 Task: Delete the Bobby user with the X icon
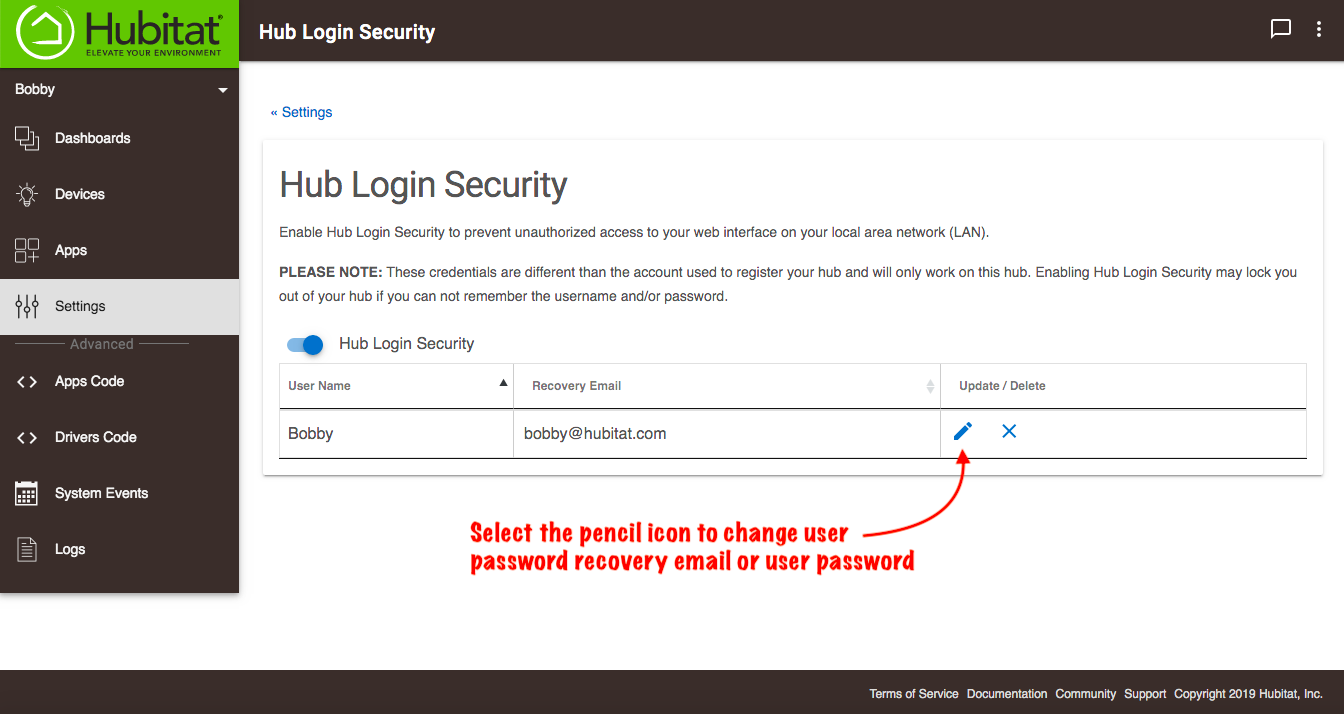[x=1008, y=431]
